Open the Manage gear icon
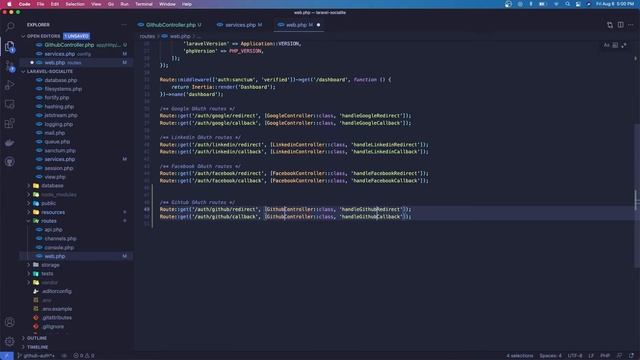 click(9, 341)
